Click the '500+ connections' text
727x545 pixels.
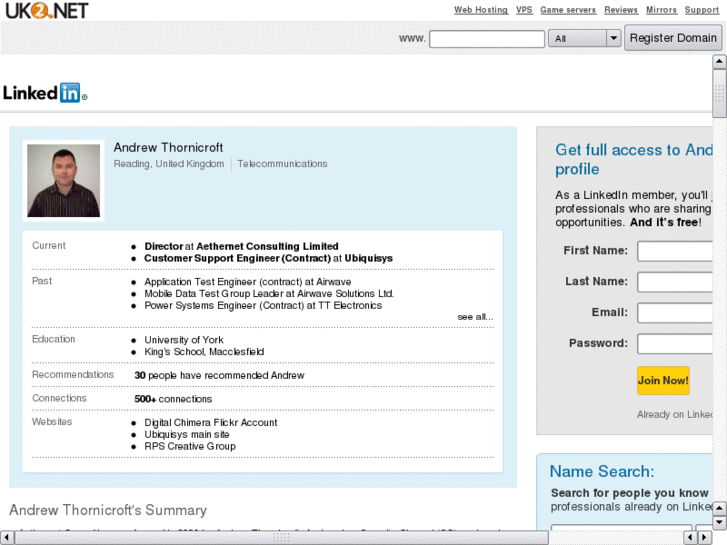pos(173,399)
